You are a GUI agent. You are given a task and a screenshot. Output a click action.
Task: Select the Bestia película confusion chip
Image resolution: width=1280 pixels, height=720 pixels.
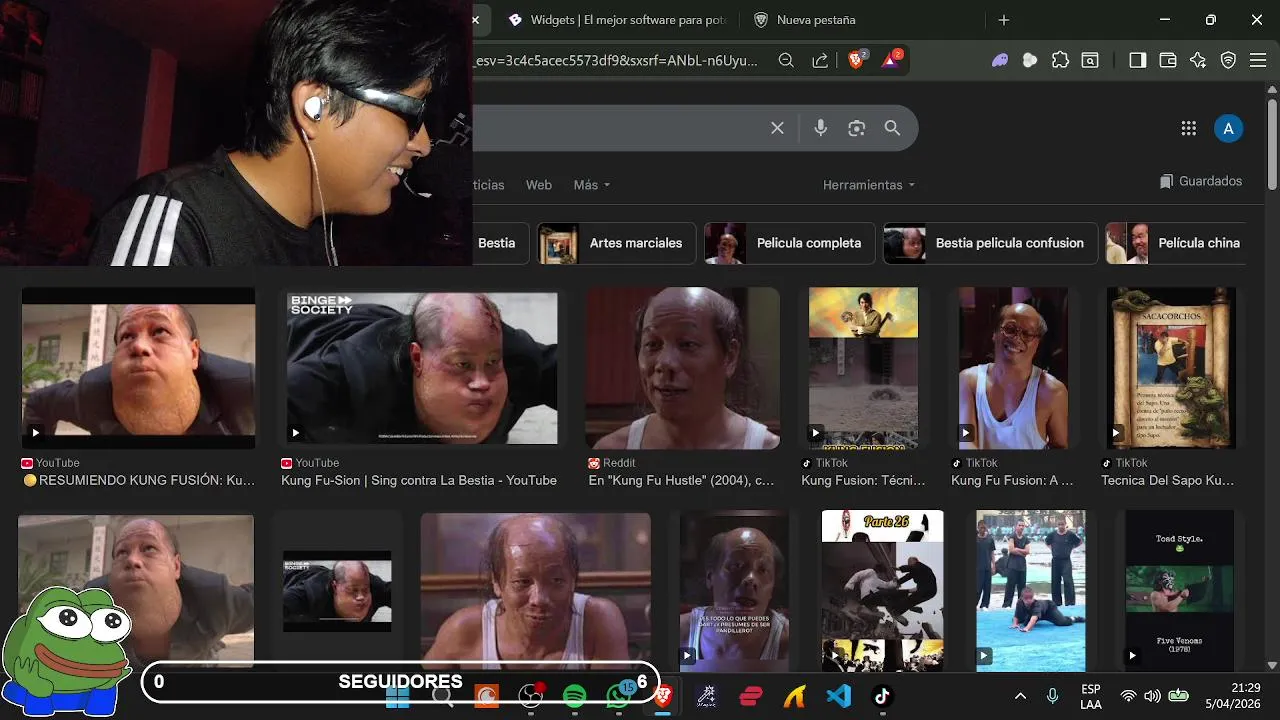coord(989,243)
